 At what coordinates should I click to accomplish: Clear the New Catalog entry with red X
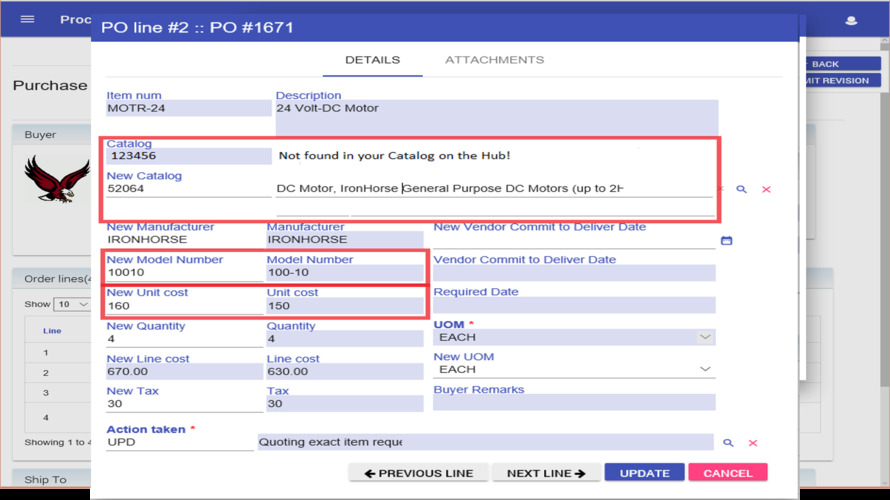pyautogui.click(x=766, y=189)
